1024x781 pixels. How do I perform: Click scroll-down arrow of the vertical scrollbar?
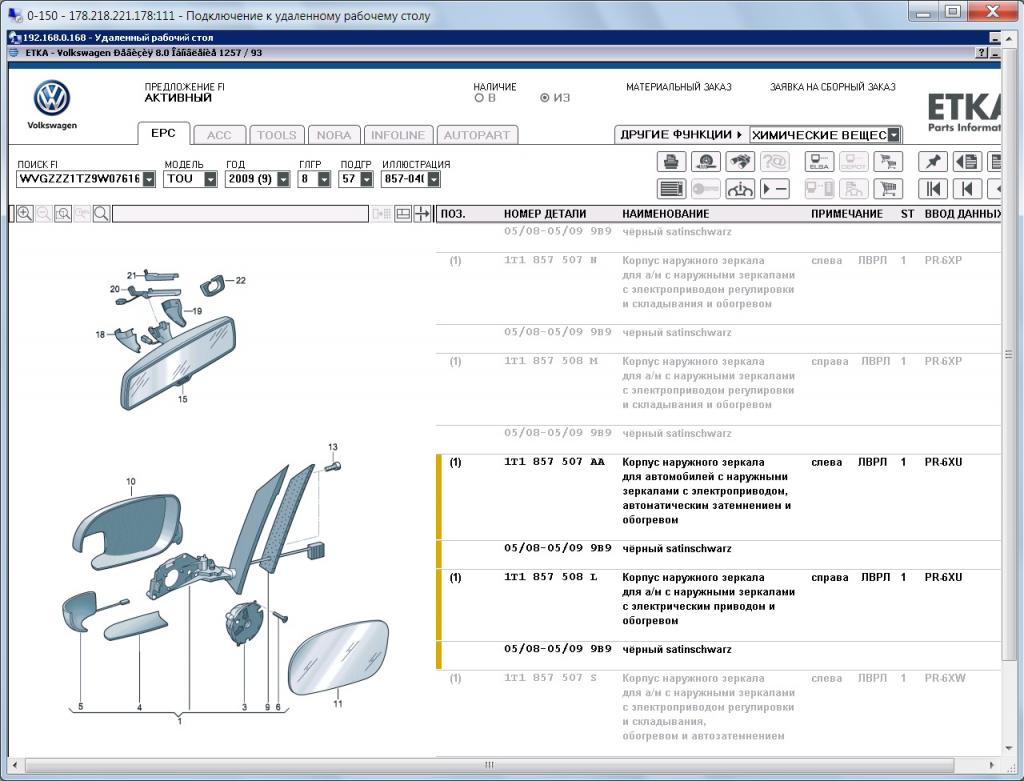(1010, 748)
